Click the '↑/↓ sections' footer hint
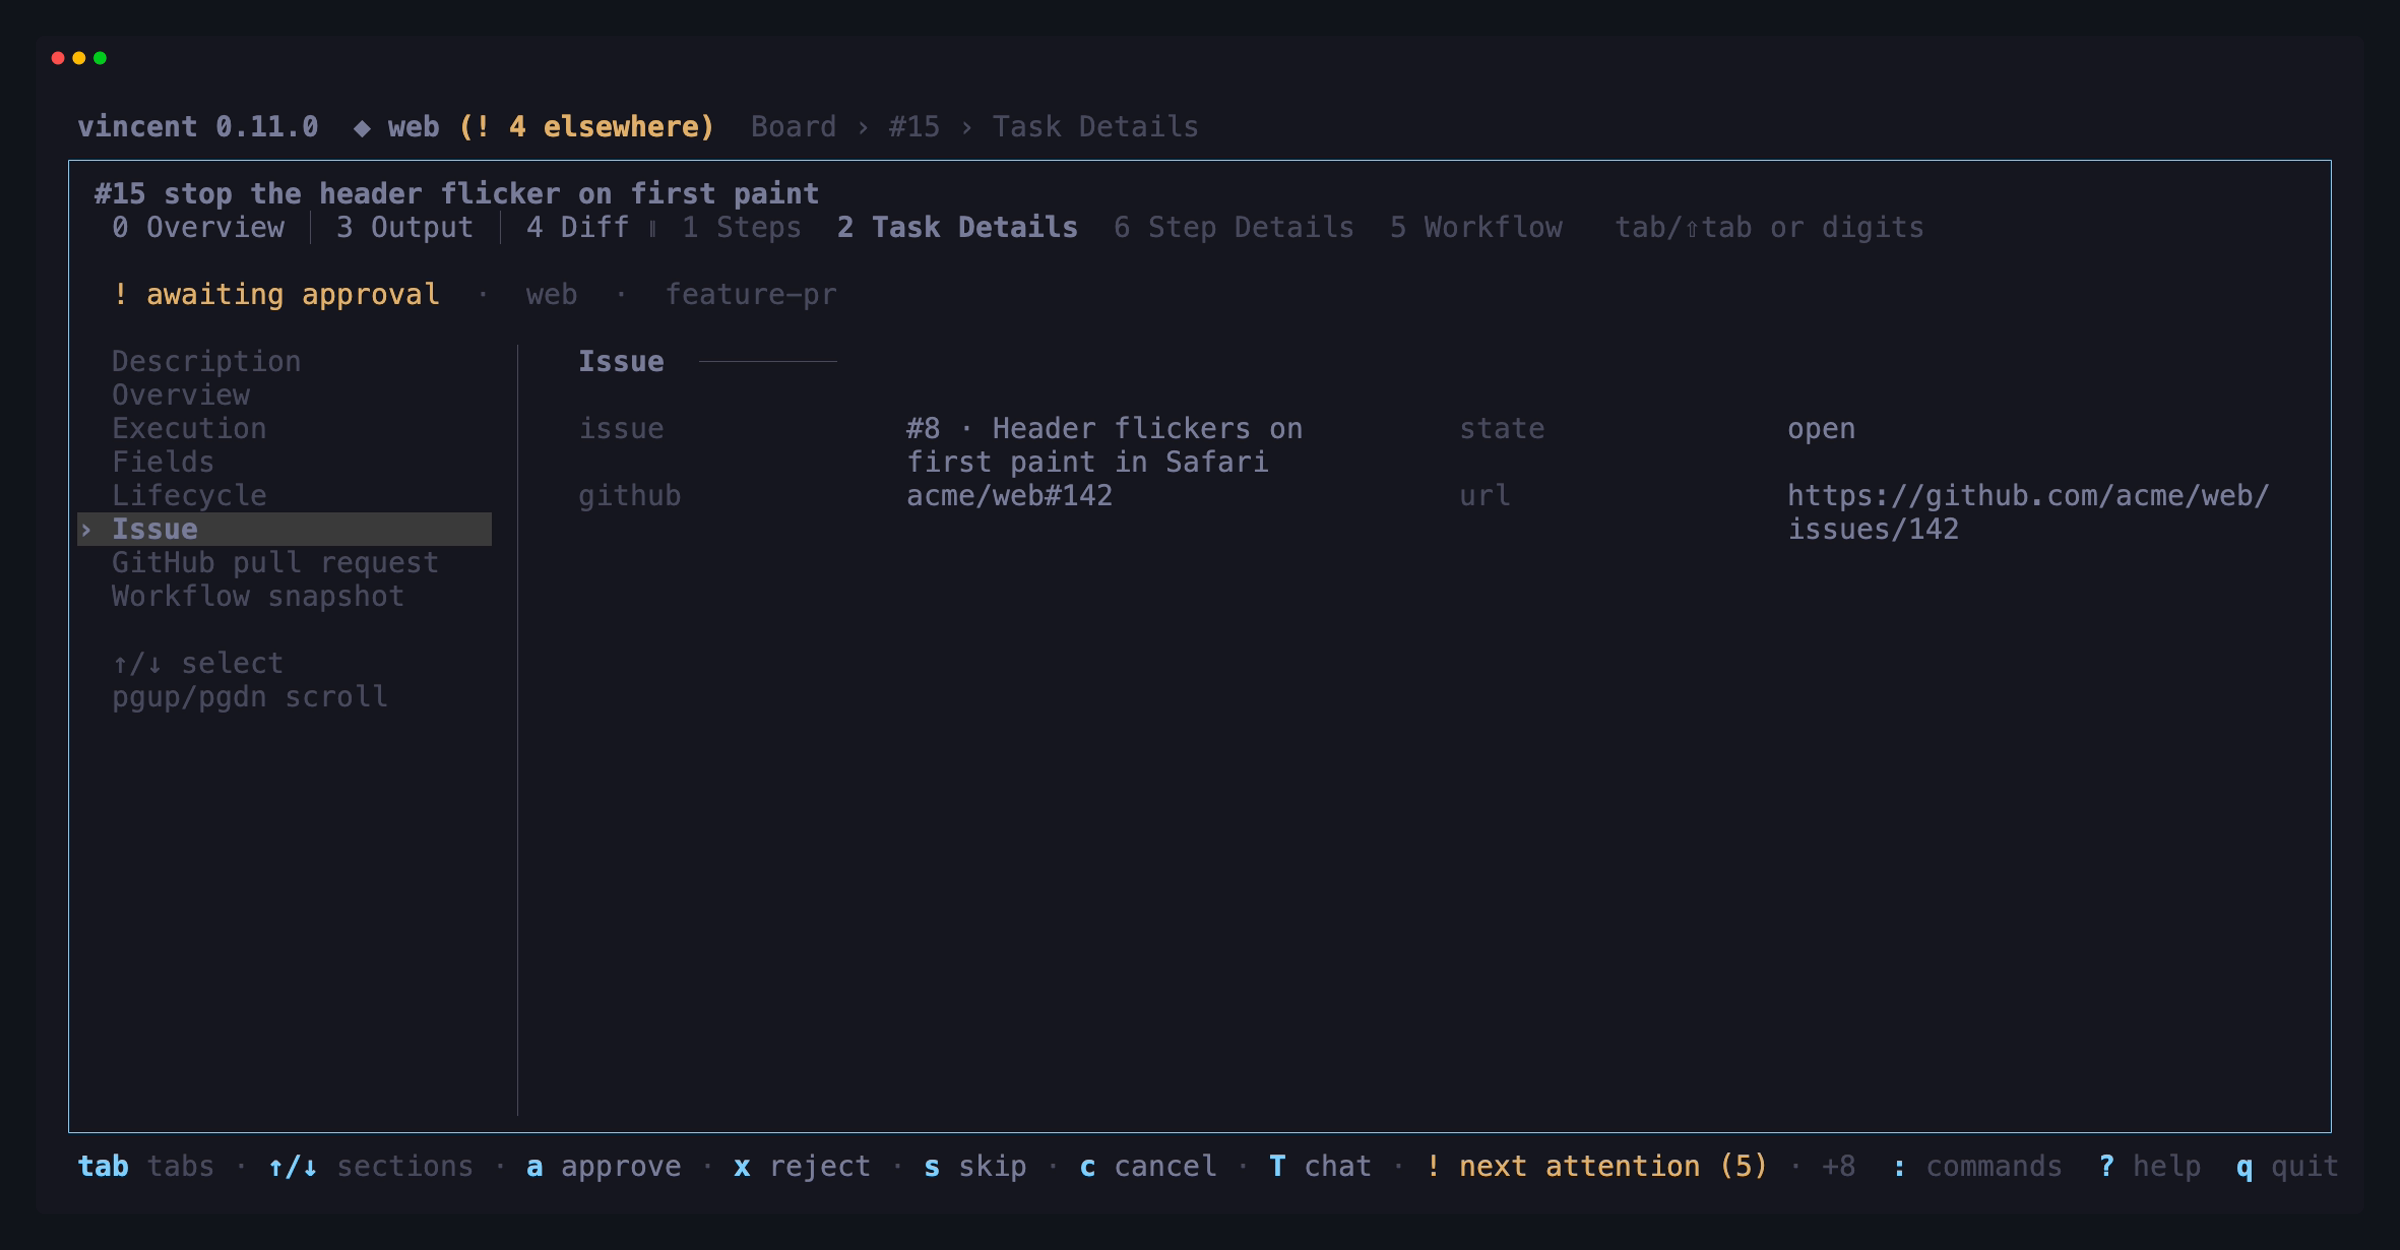Image resolution: width=2400 pixels, height=1250 pixels. pos(370,1166)
